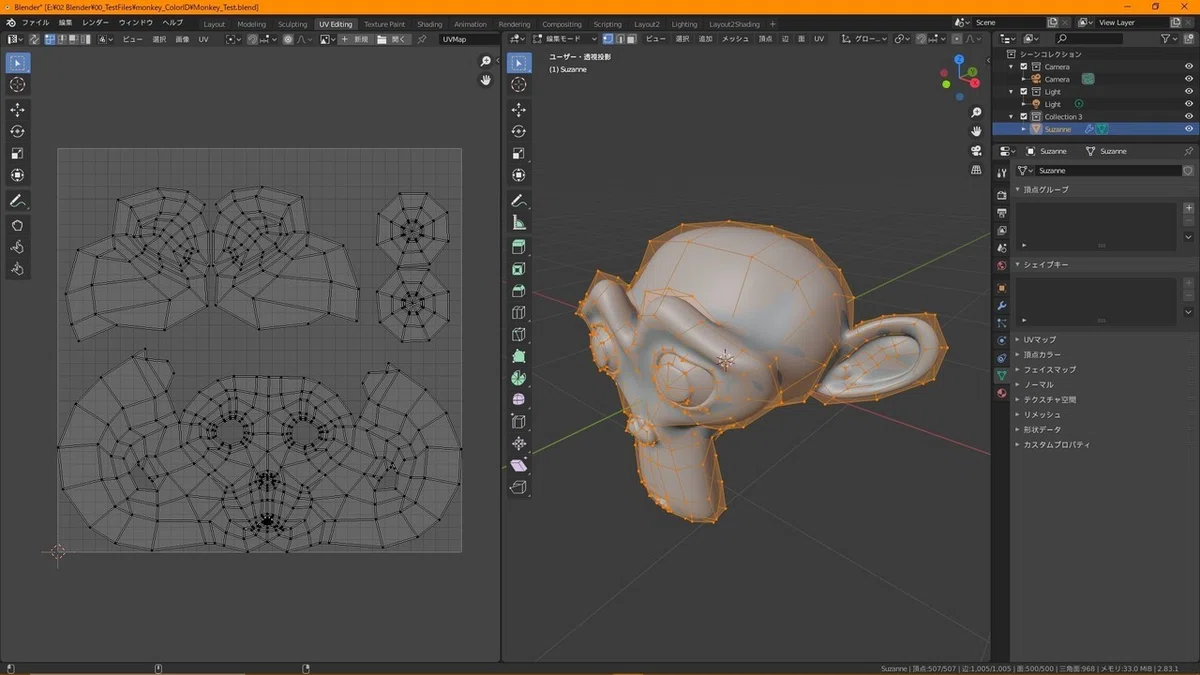The width and height of the screenshot is (1200, 675).
Task: Switch orthographic/perspective grid icon in viewport
Action: 976,170
